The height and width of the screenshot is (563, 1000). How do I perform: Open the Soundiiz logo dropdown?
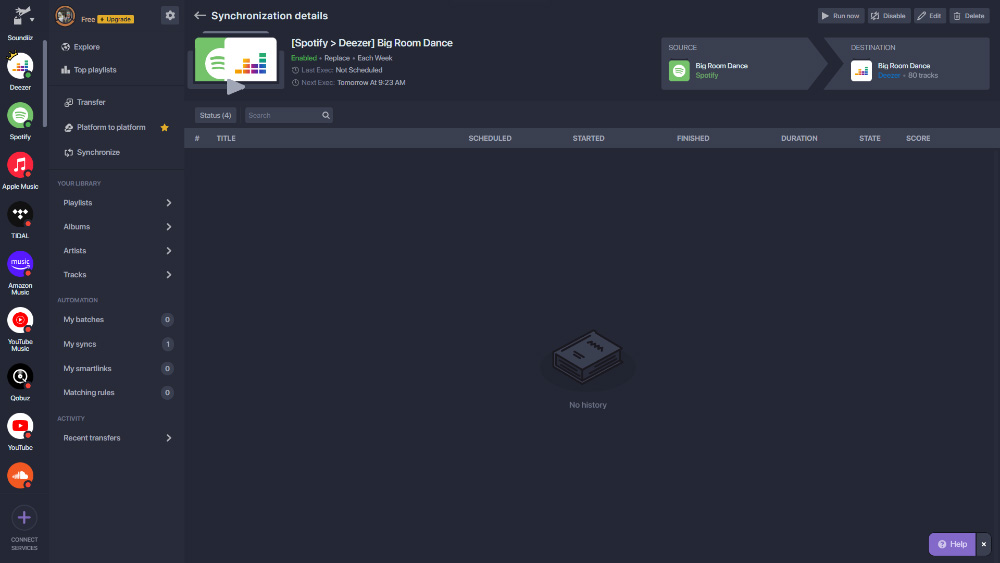pyautogui.click(x=23, y=17)
